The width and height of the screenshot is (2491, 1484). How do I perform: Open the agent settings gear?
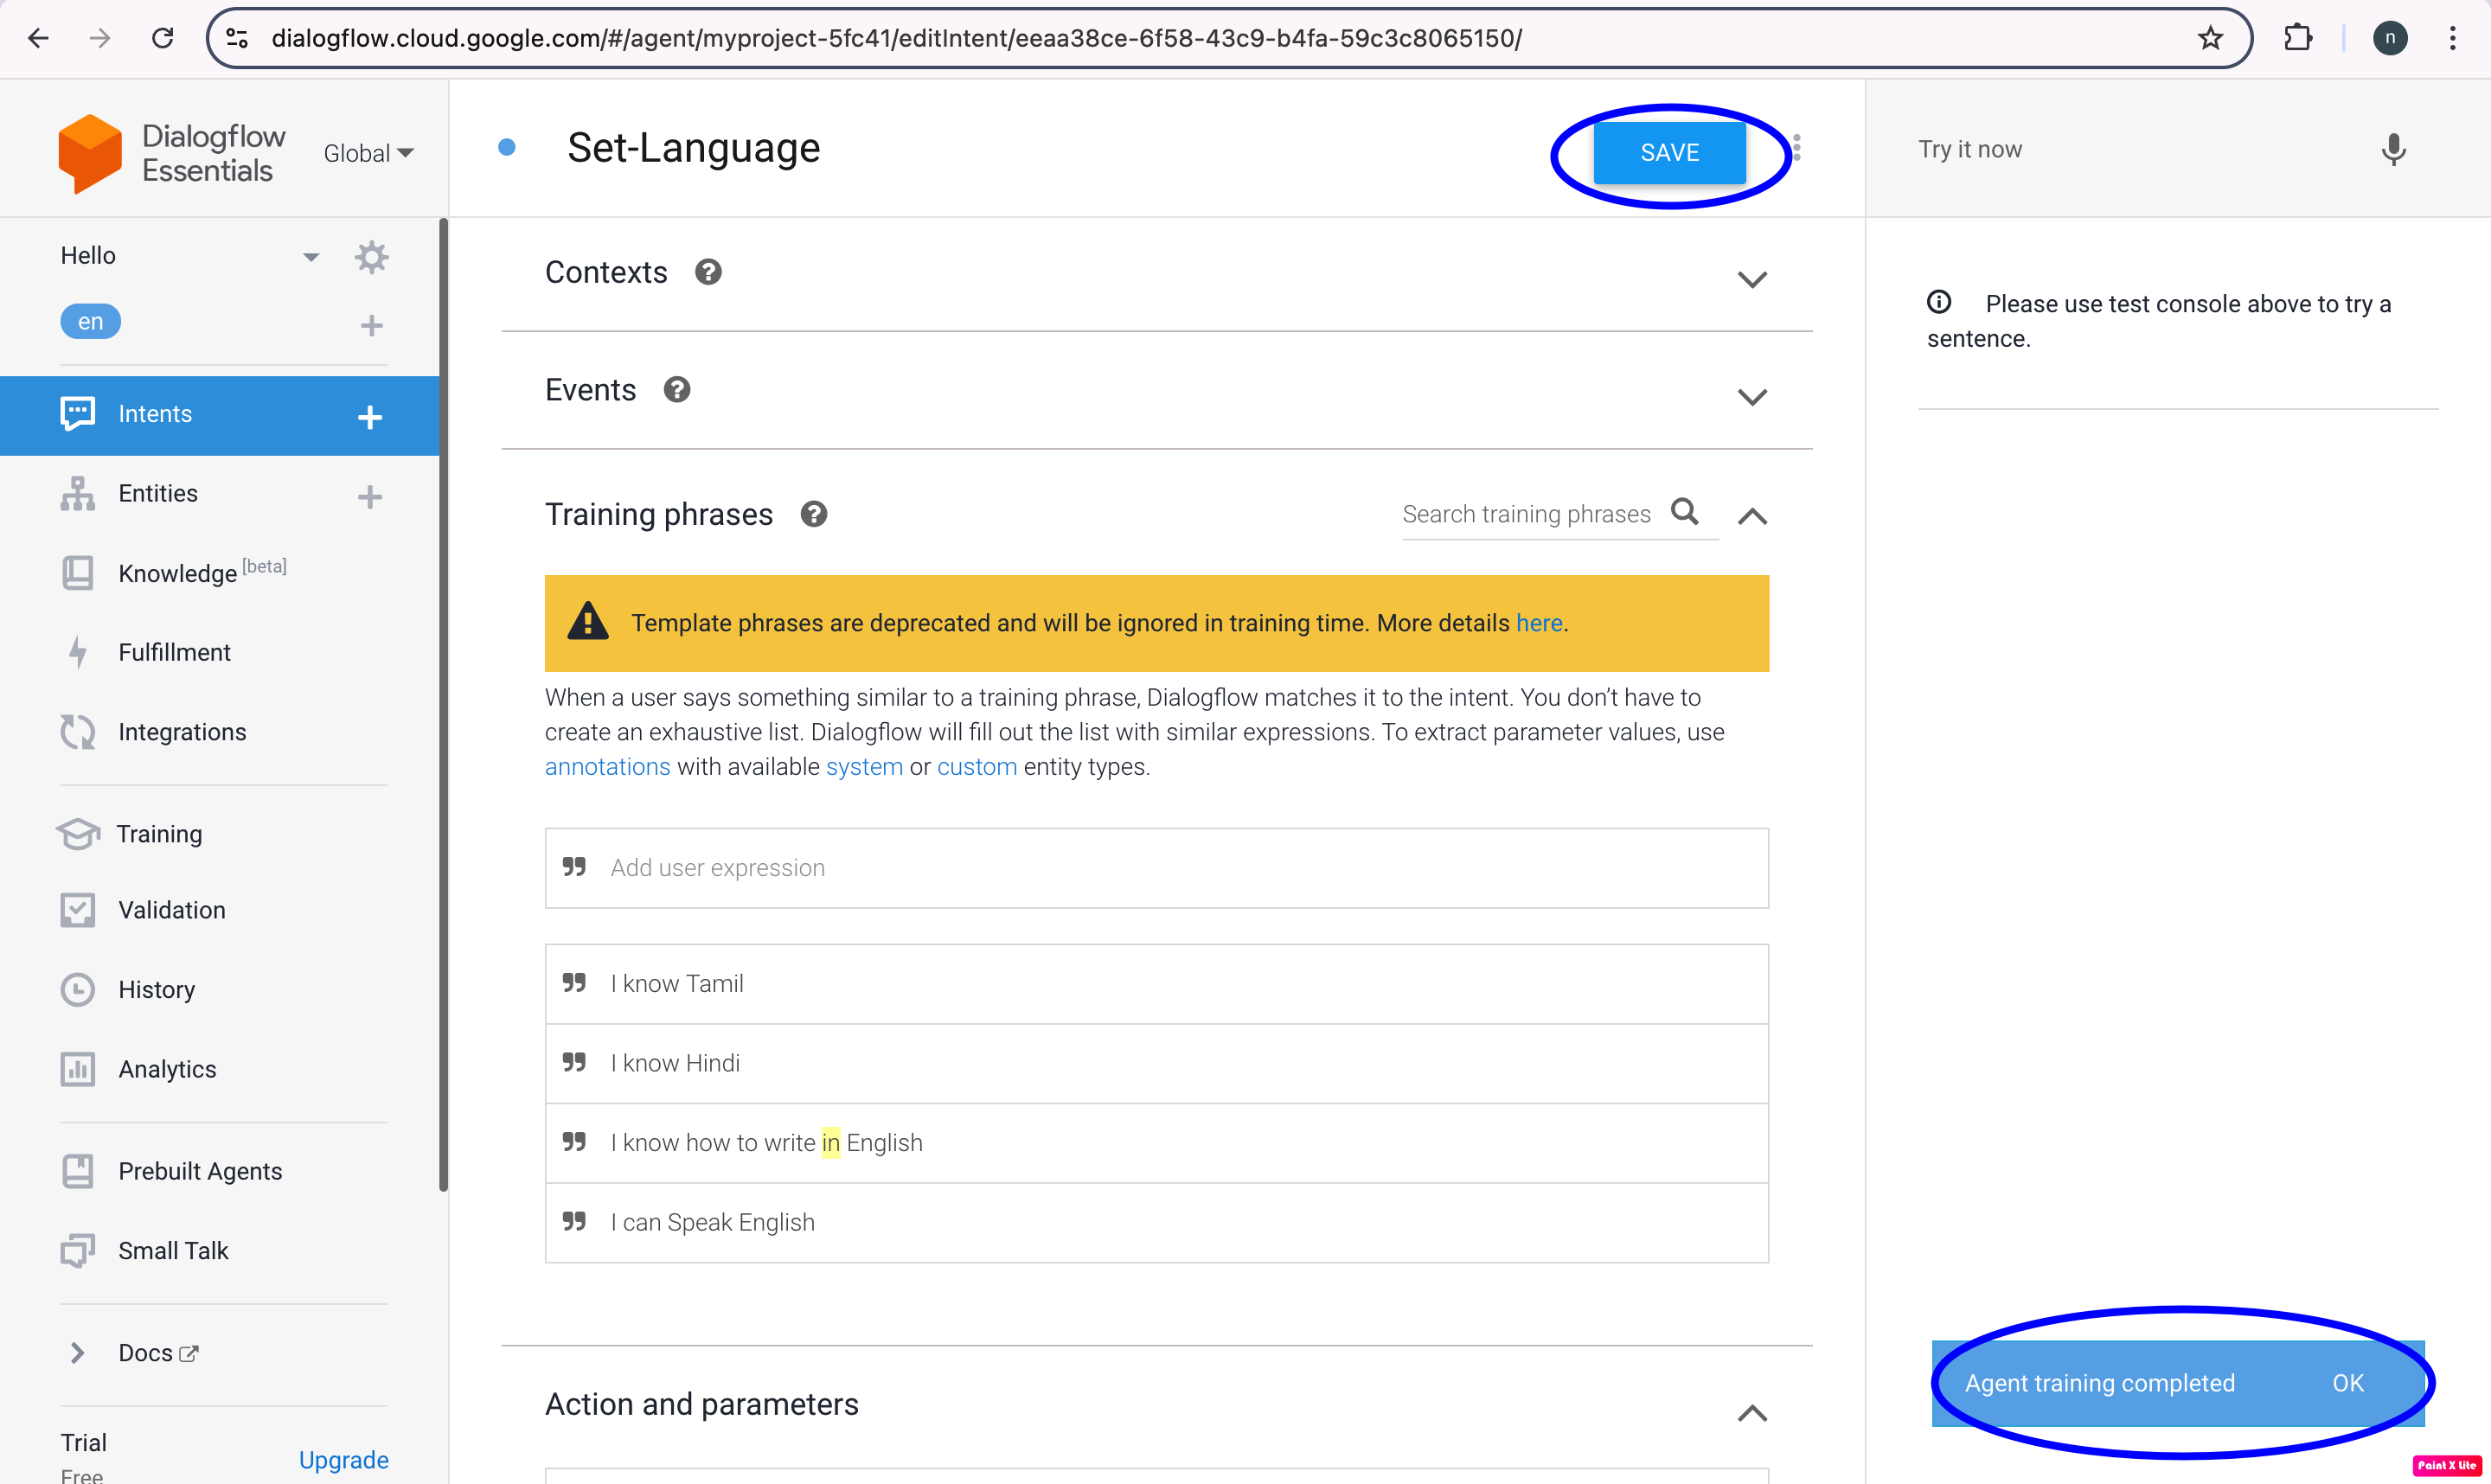371,257
